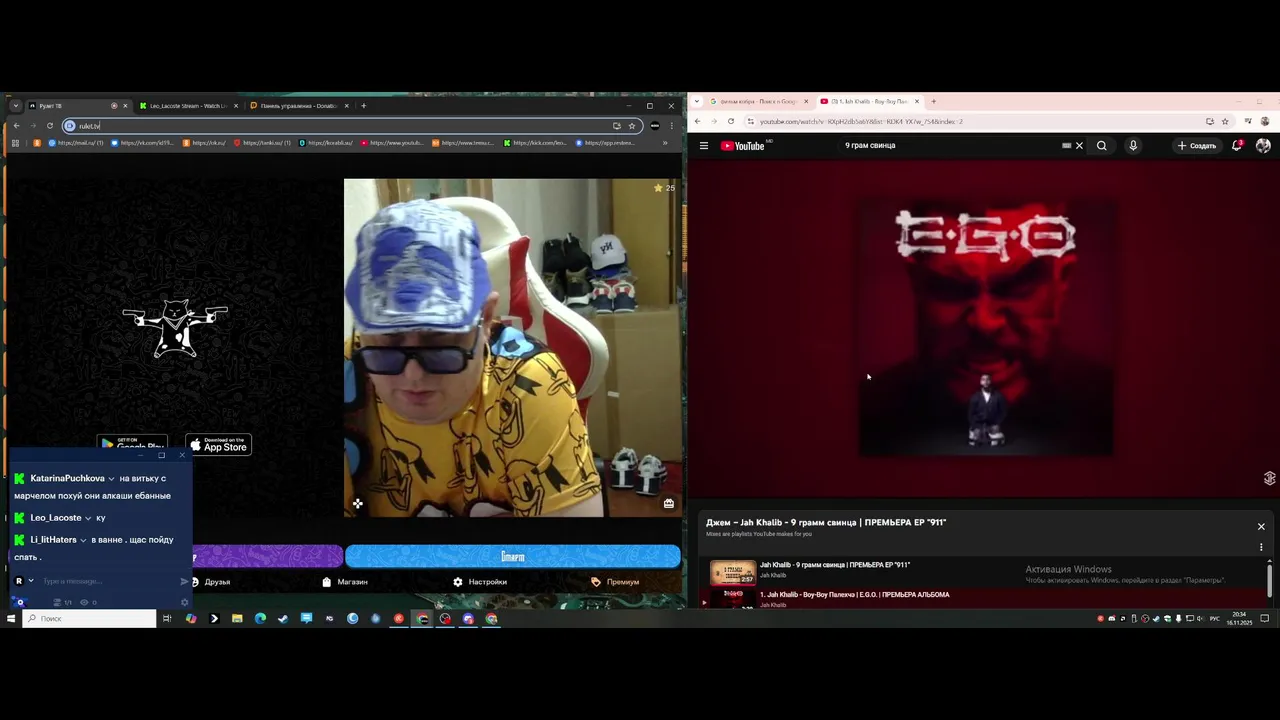Switch to Панель управления Donation tab

coord(299,106)
